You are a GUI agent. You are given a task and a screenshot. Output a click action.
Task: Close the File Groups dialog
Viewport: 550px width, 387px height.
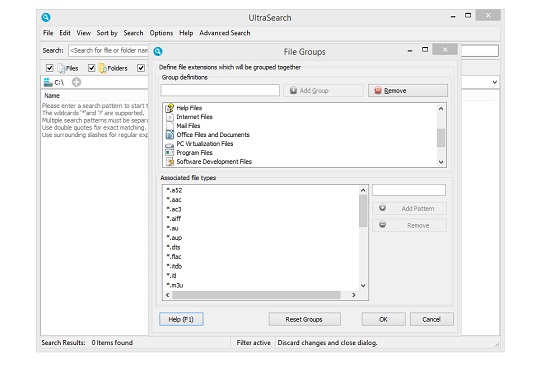pyautogui.click(x=445, y=49)
